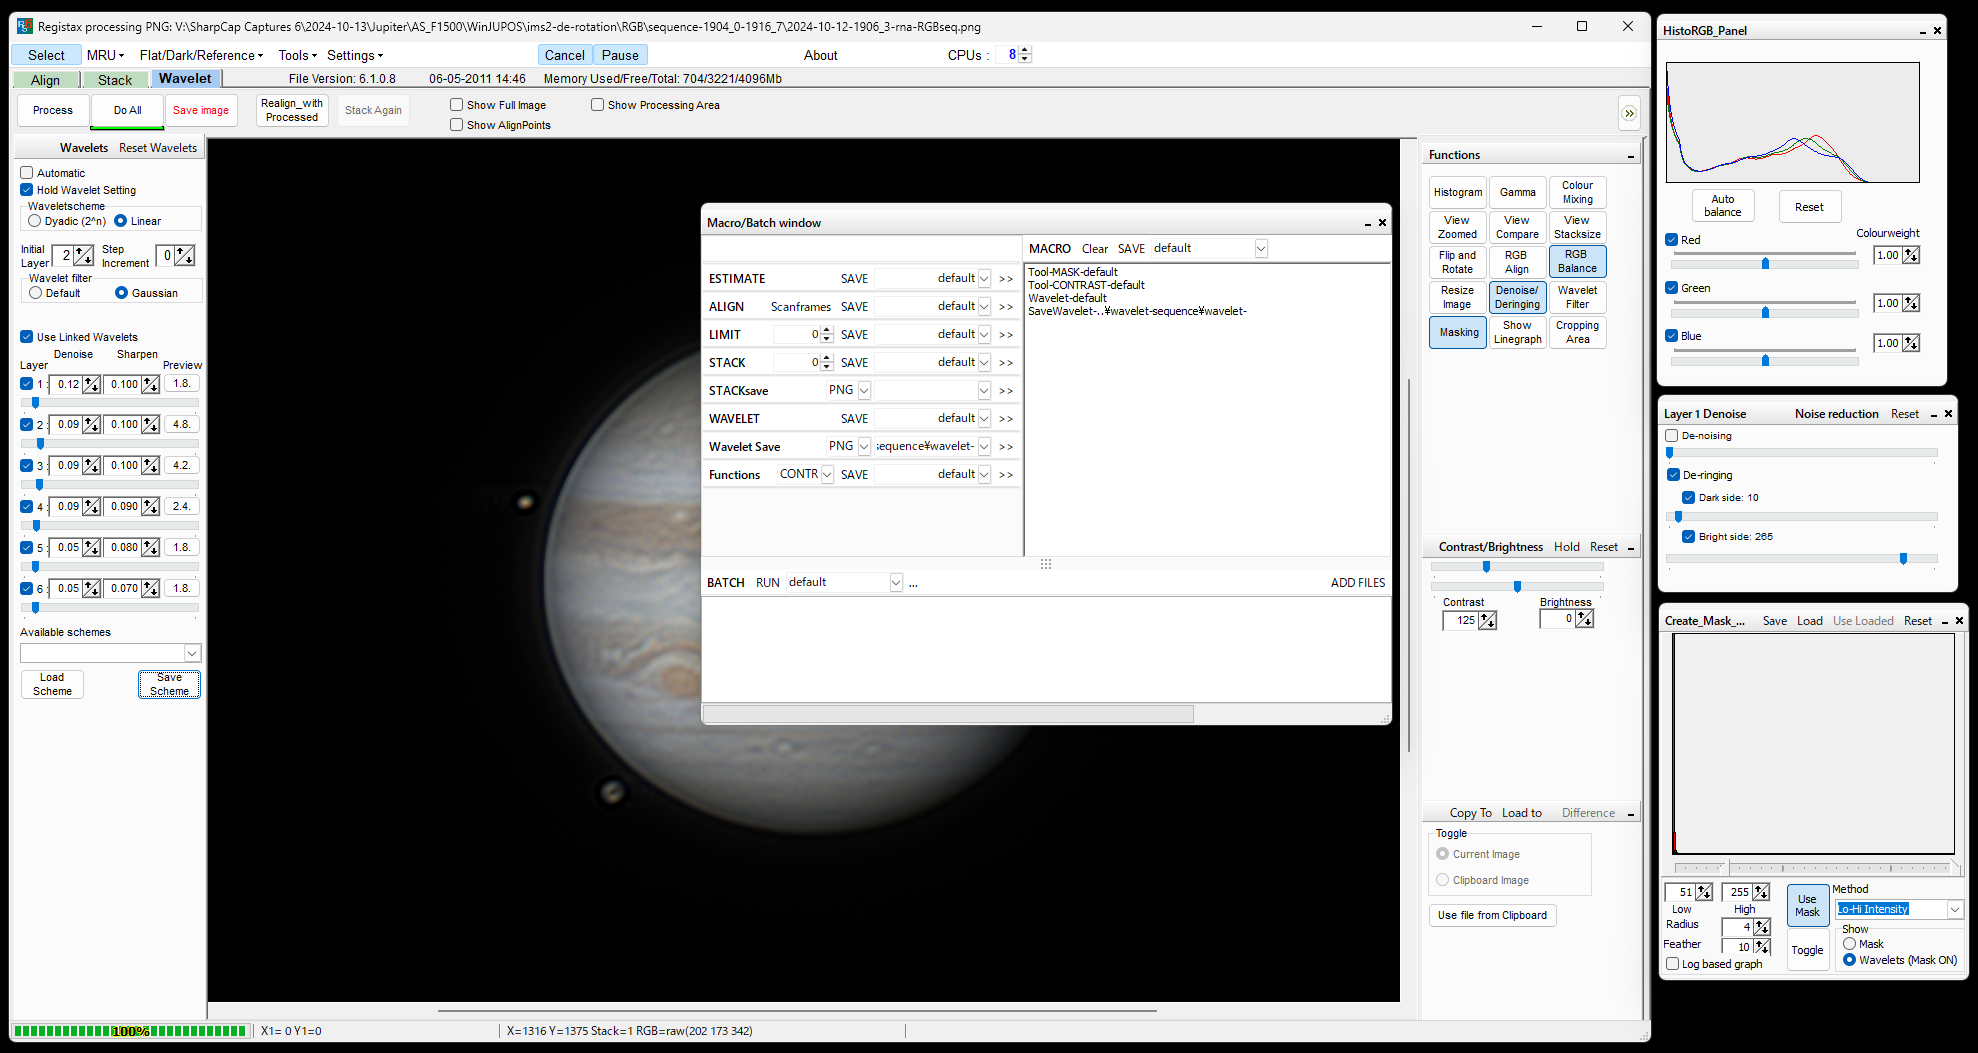Close the Layer 1 Denoise panel

1948,414
